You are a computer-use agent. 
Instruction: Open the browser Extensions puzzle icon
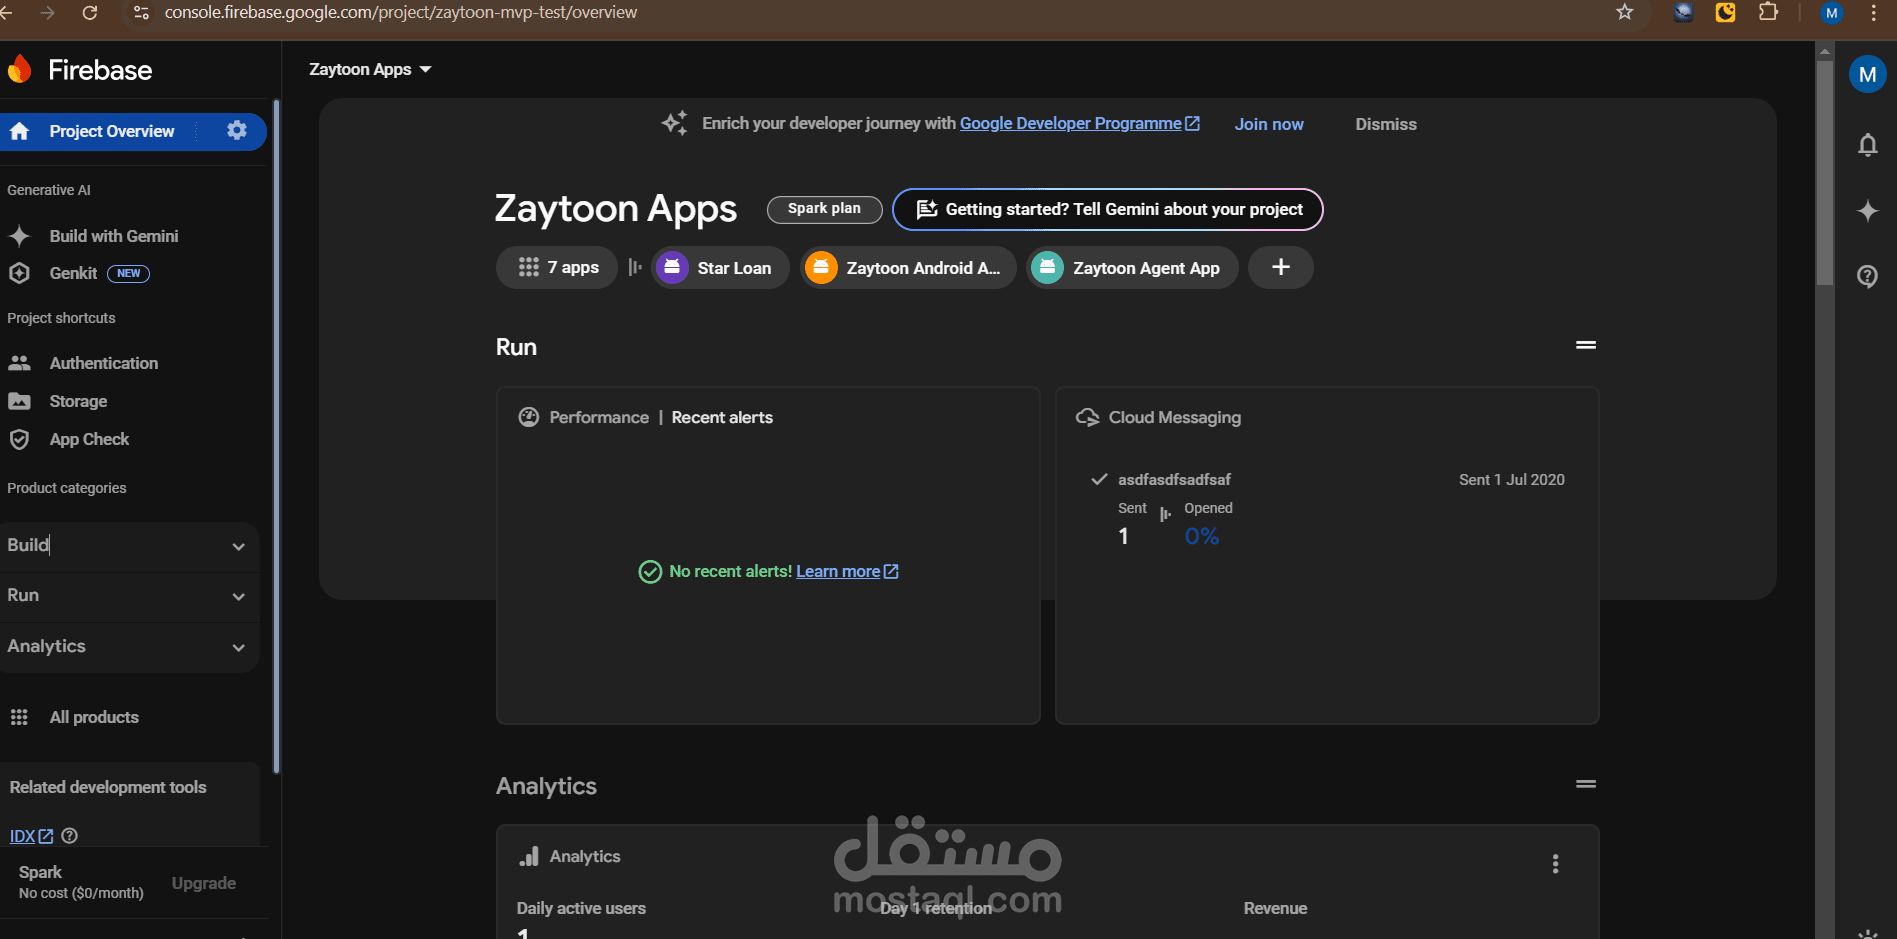tap(1768, 12)
